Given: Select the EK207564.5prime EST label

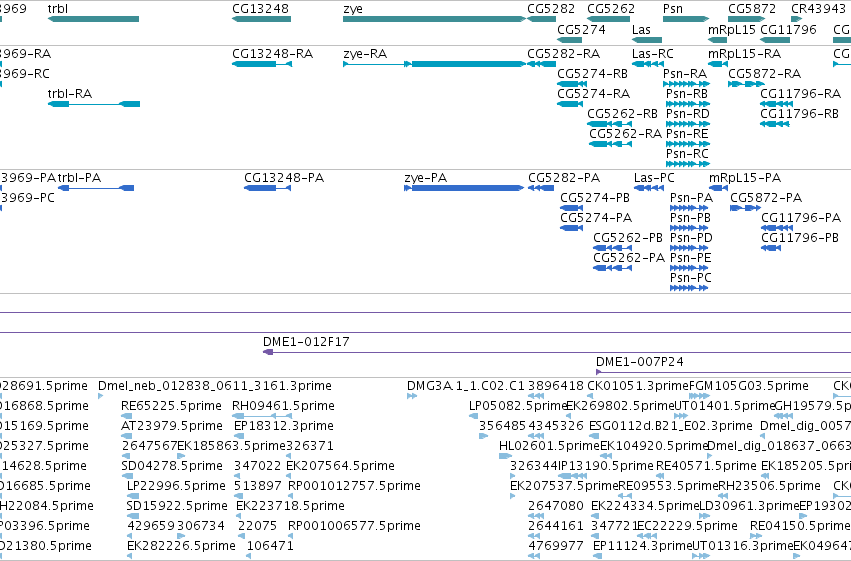Looking at the screenshot, I should coord(340,466).
